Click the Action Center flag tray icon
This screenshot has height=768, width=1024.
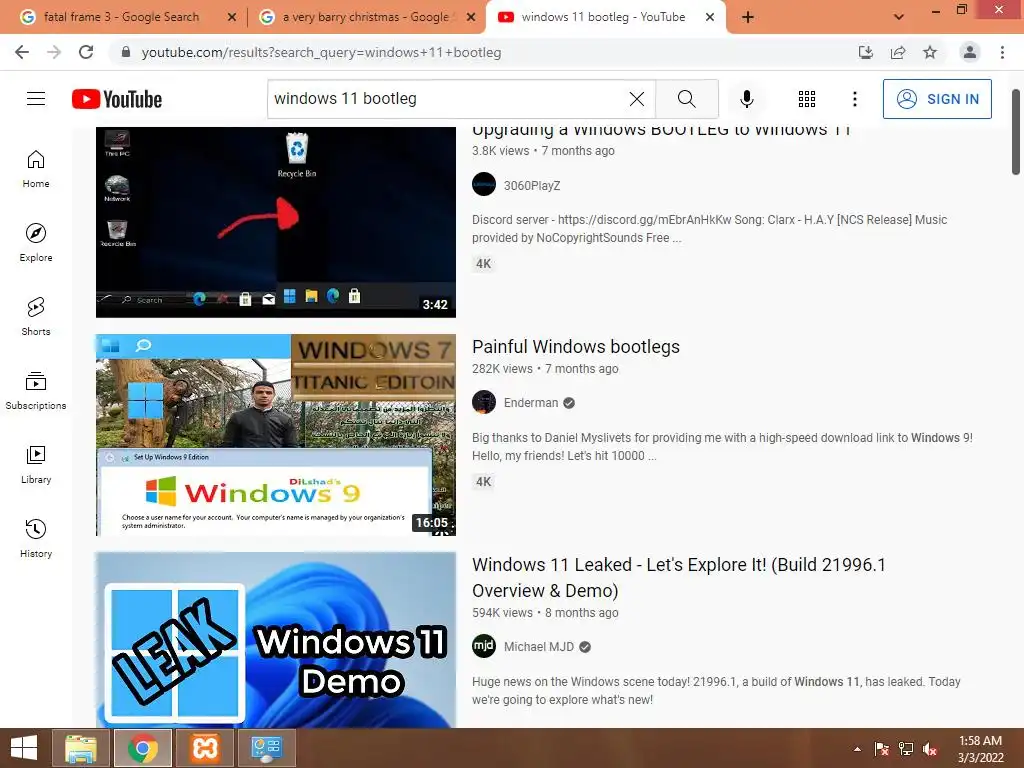882,749
